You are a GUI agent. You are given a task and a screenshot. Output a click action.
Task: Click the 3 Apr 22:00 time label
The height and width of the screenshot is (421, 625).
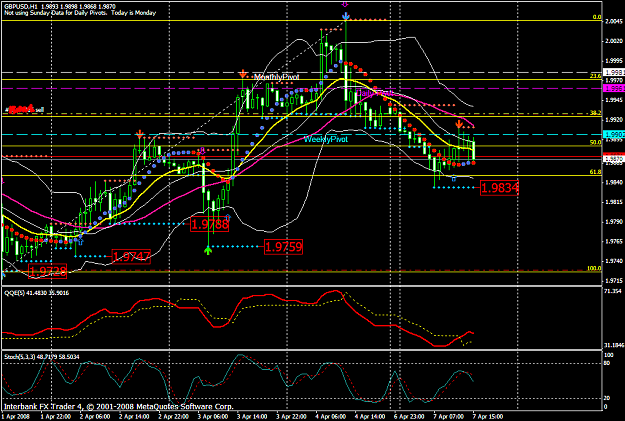[x=291, y=417]
